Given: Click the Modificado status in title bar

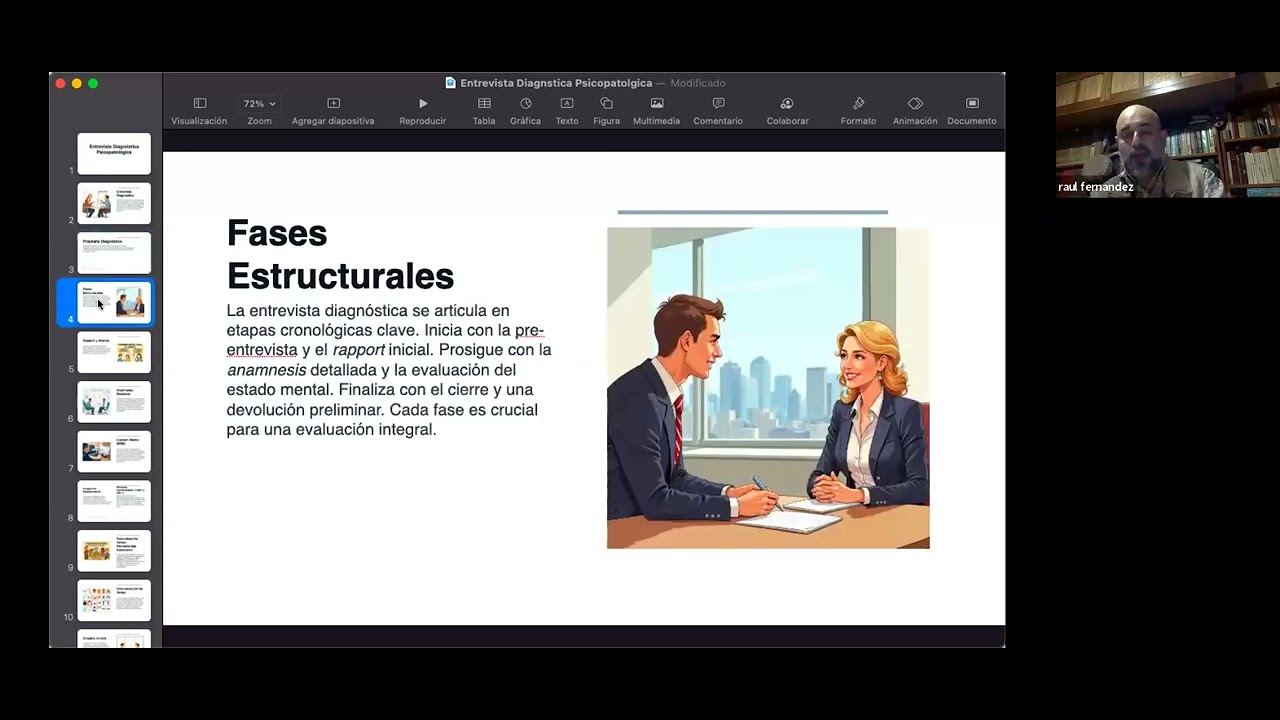Looking at the screenshot, I should pyautogui.click(x=698, y=83).
